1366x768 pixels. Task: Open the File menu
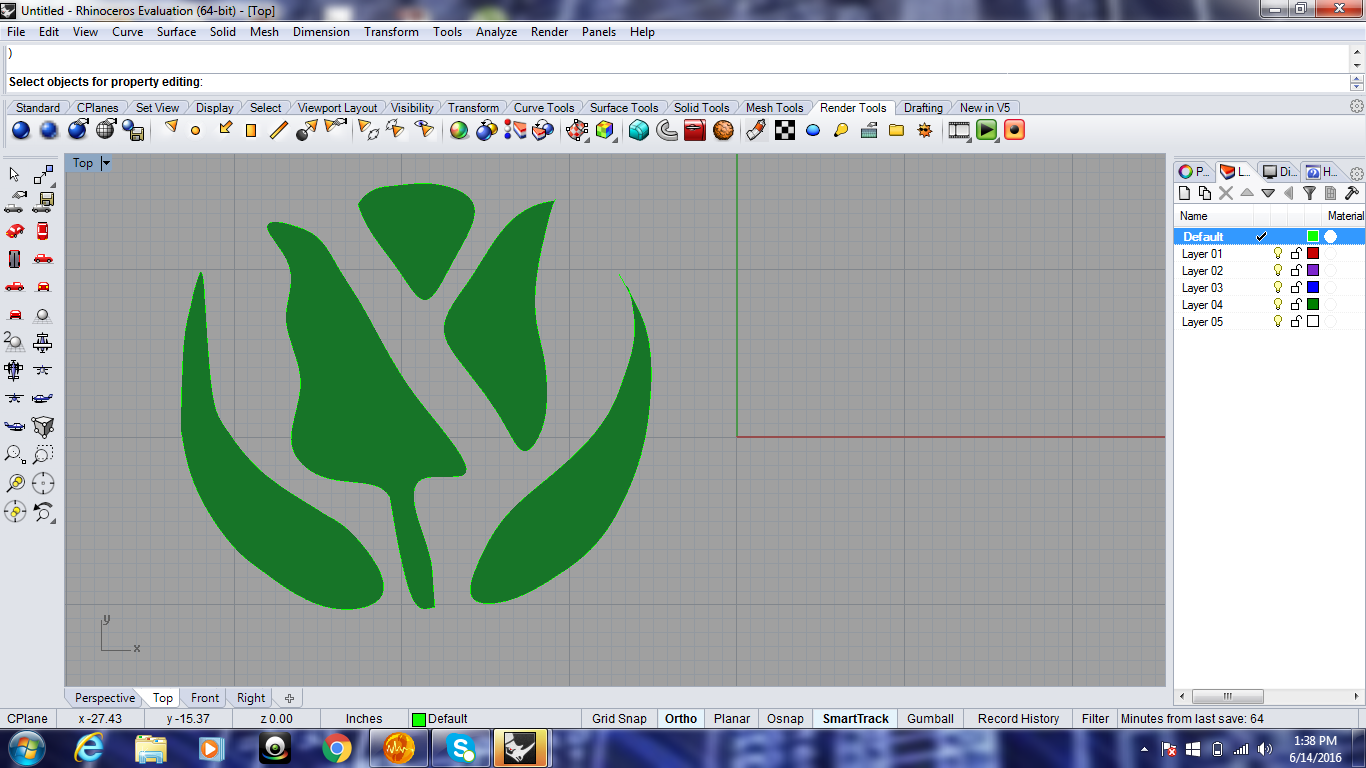[16, 32]
